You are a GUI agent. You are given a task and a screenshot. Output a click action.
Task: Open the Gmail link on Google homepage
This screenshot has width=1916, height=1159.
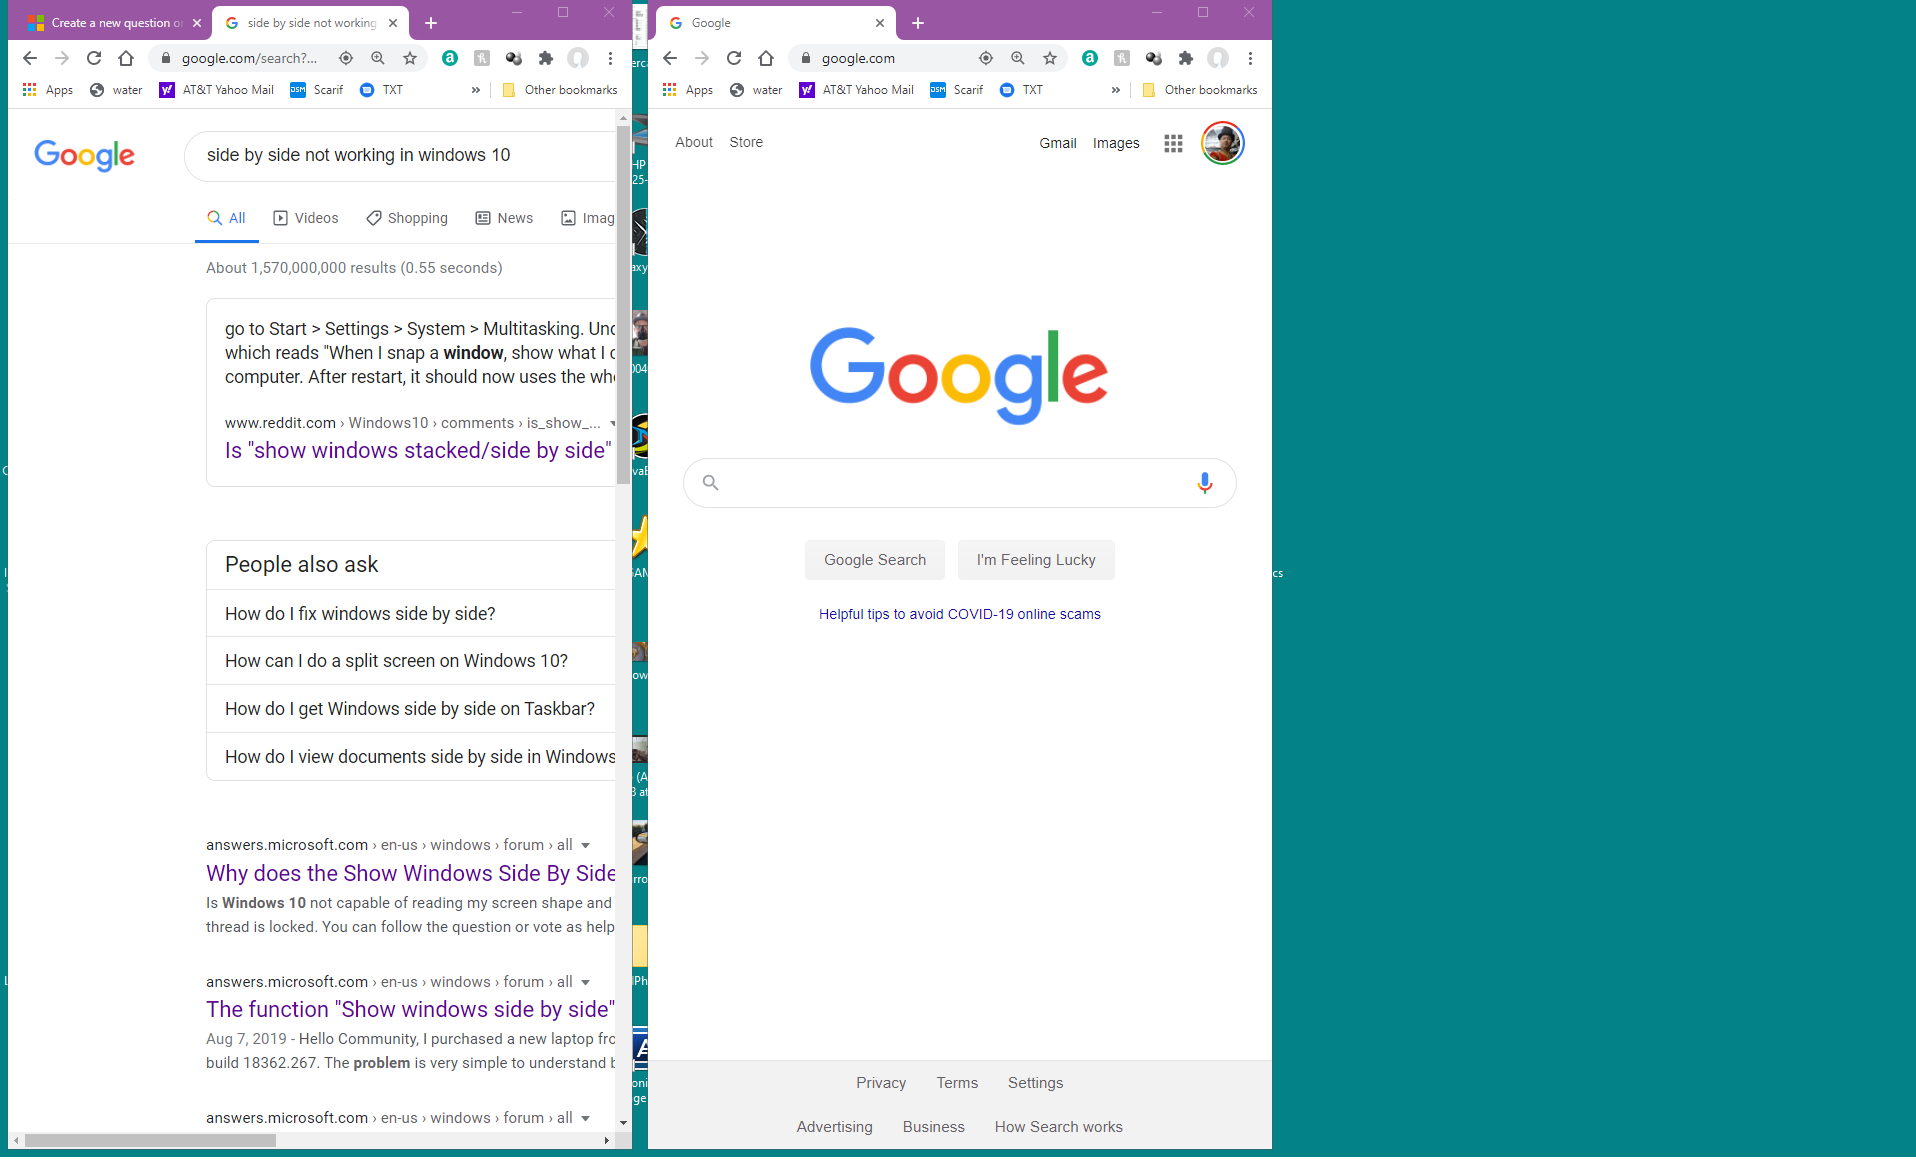pyautogui.click(x=1058, y=143)
